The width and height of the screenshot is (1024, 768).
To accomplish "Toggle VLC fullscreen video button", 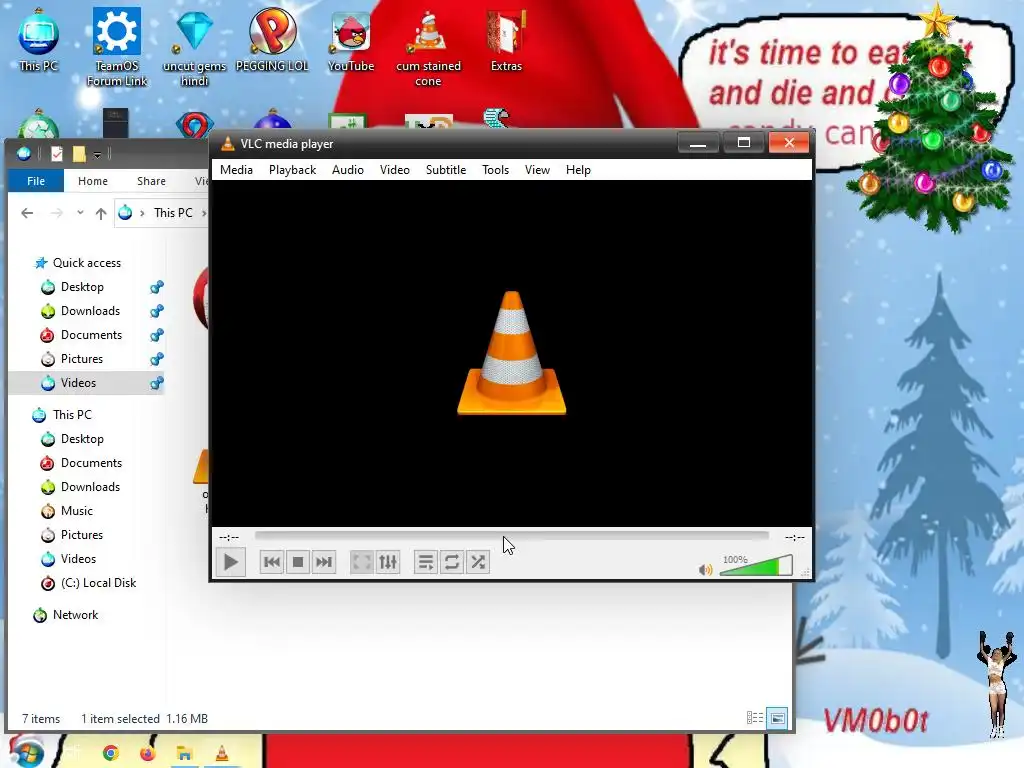I will [x=362, y=562].
